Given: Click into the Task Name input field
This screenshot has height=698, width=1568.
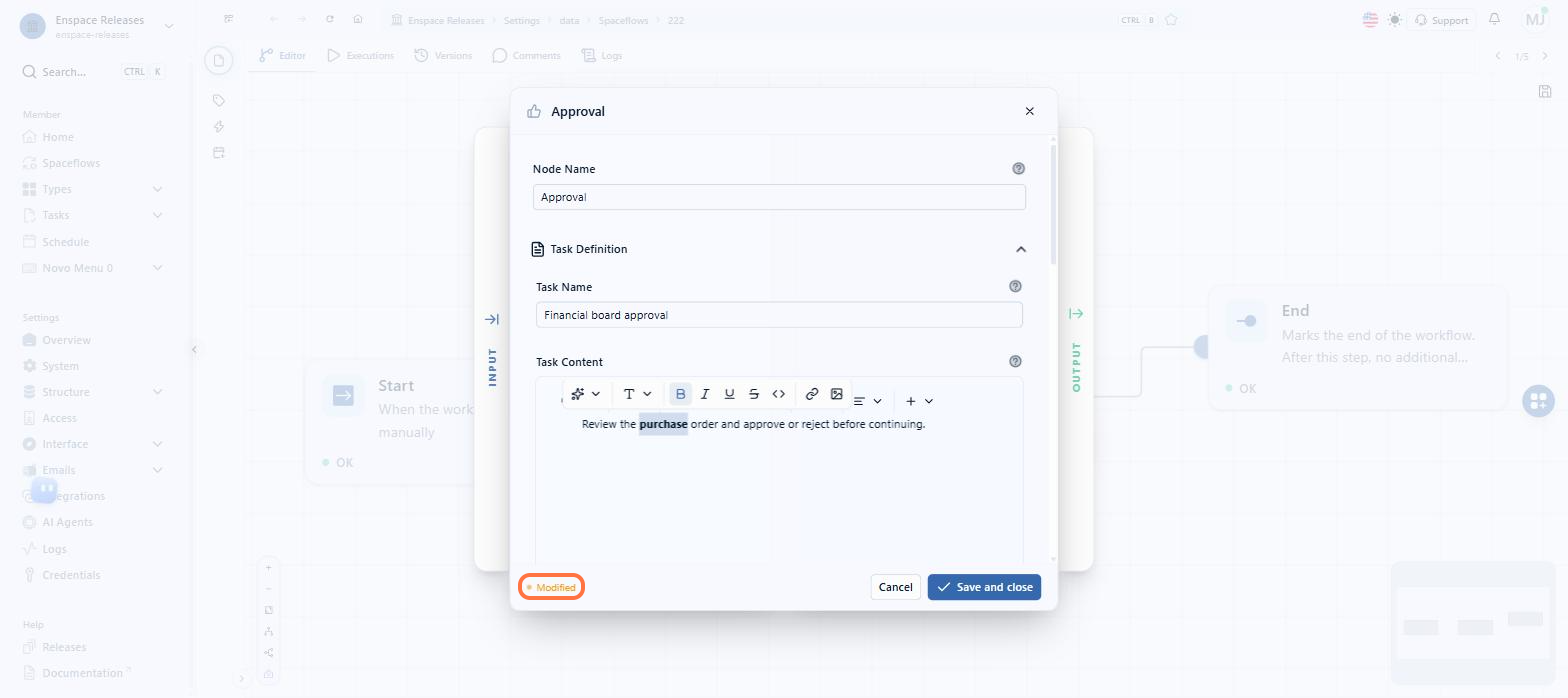Looking at the screenshot, I should click(x=779, y=315).
